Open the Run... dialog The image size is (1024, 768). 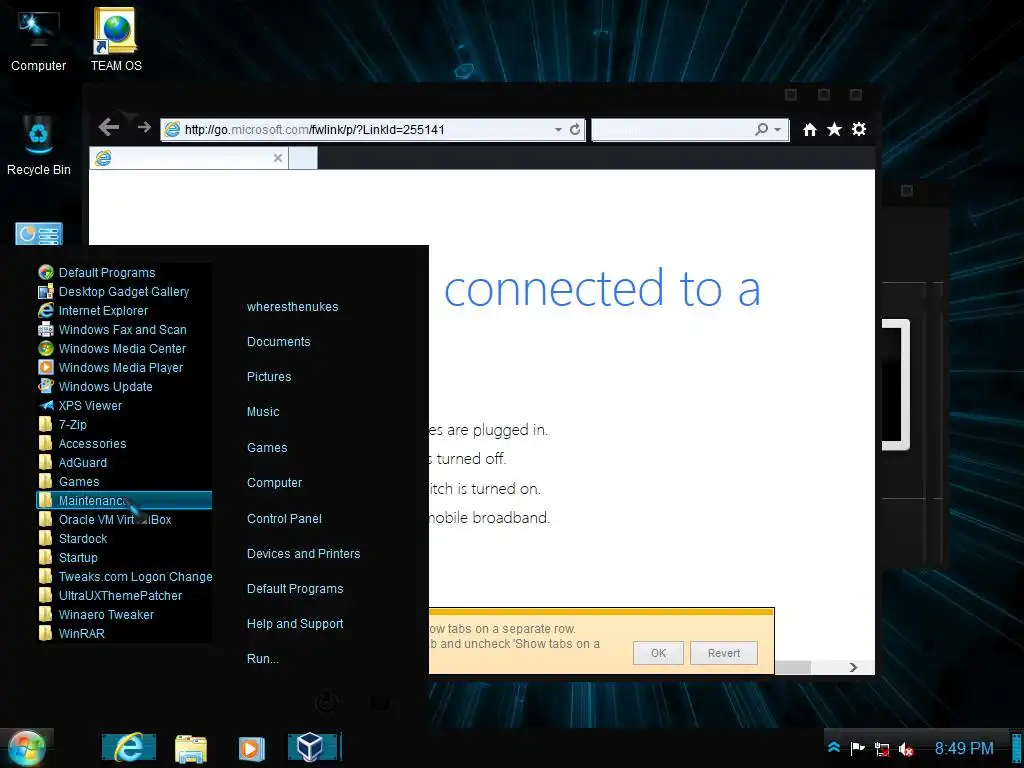coord(263,658)
